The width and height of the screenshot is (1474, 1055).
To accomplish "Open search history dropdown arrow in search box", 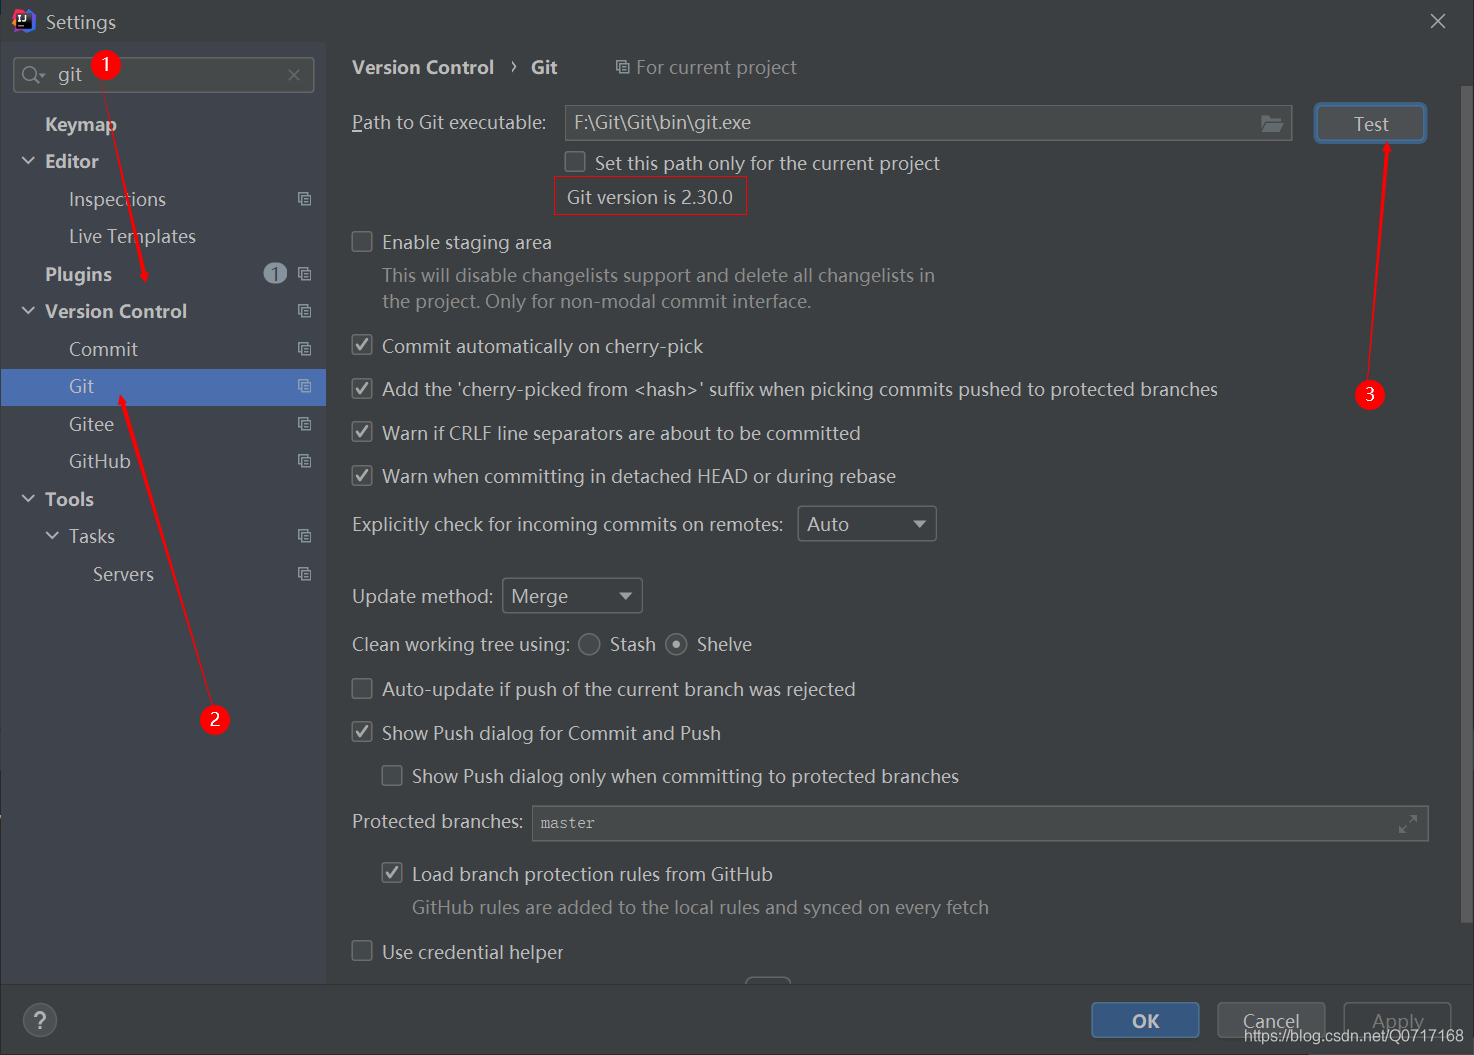I will pyautogui.click(x=42, y=76).
